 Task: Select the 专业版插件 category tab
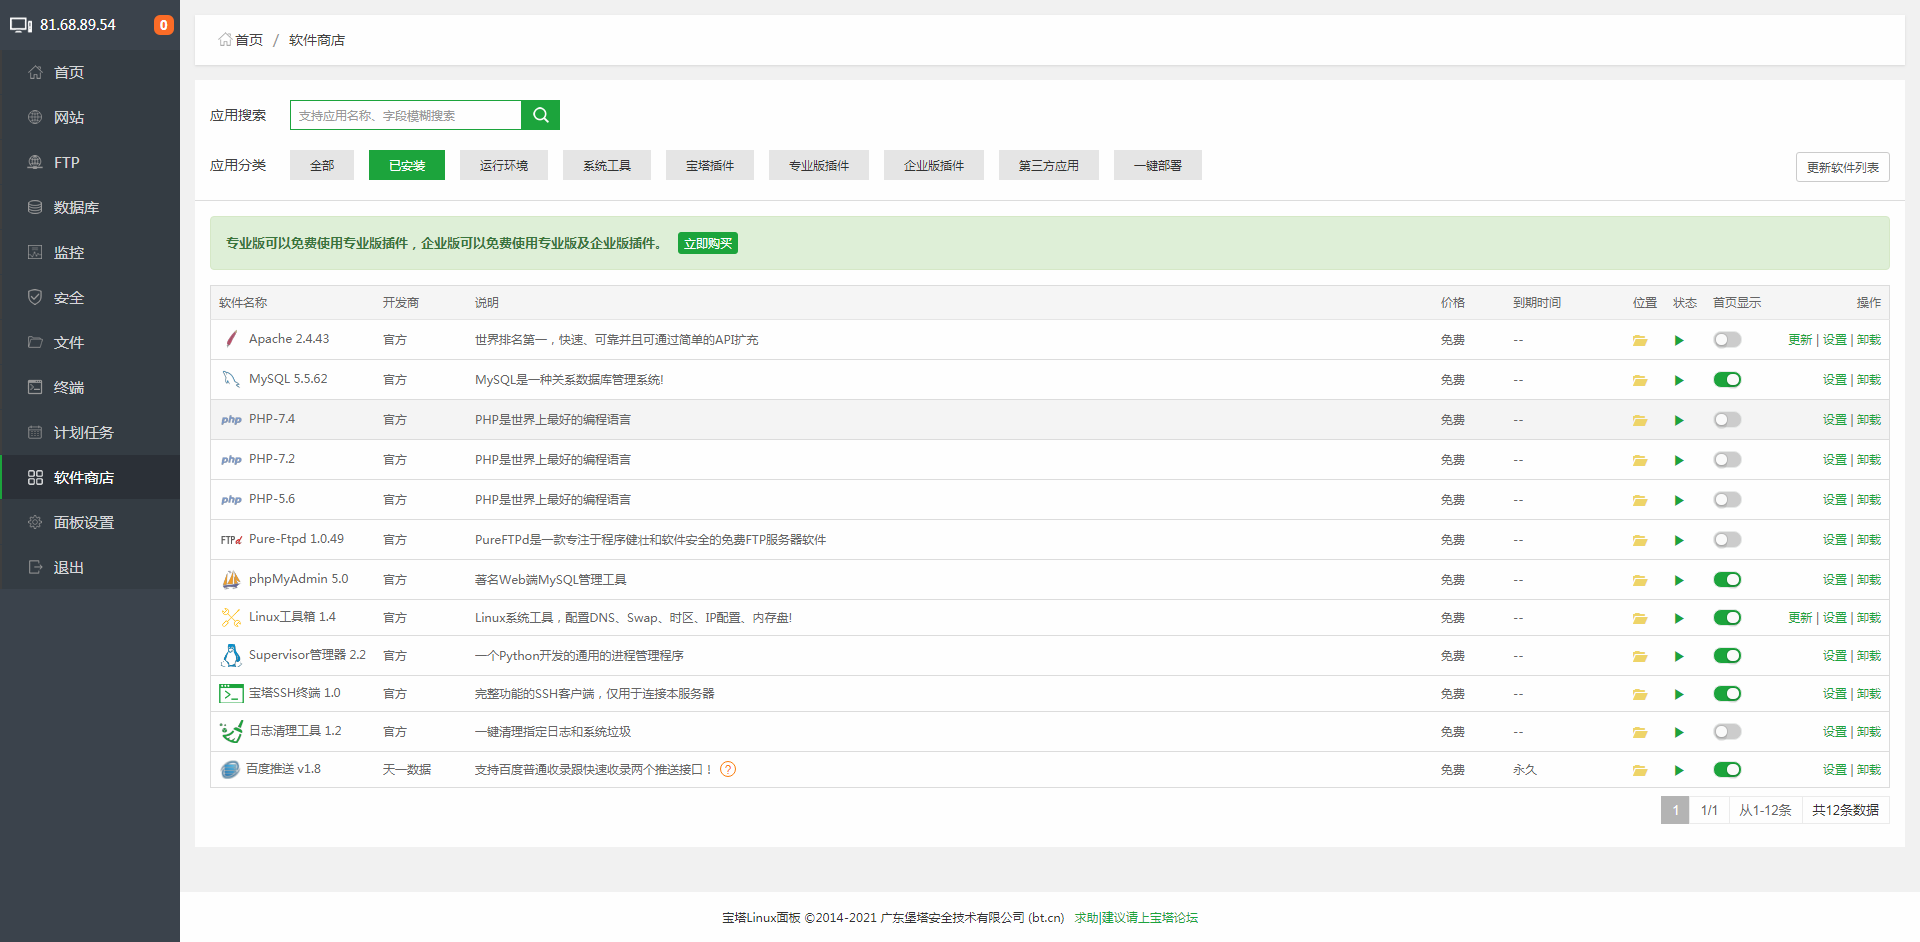click(x=819, y=165)
